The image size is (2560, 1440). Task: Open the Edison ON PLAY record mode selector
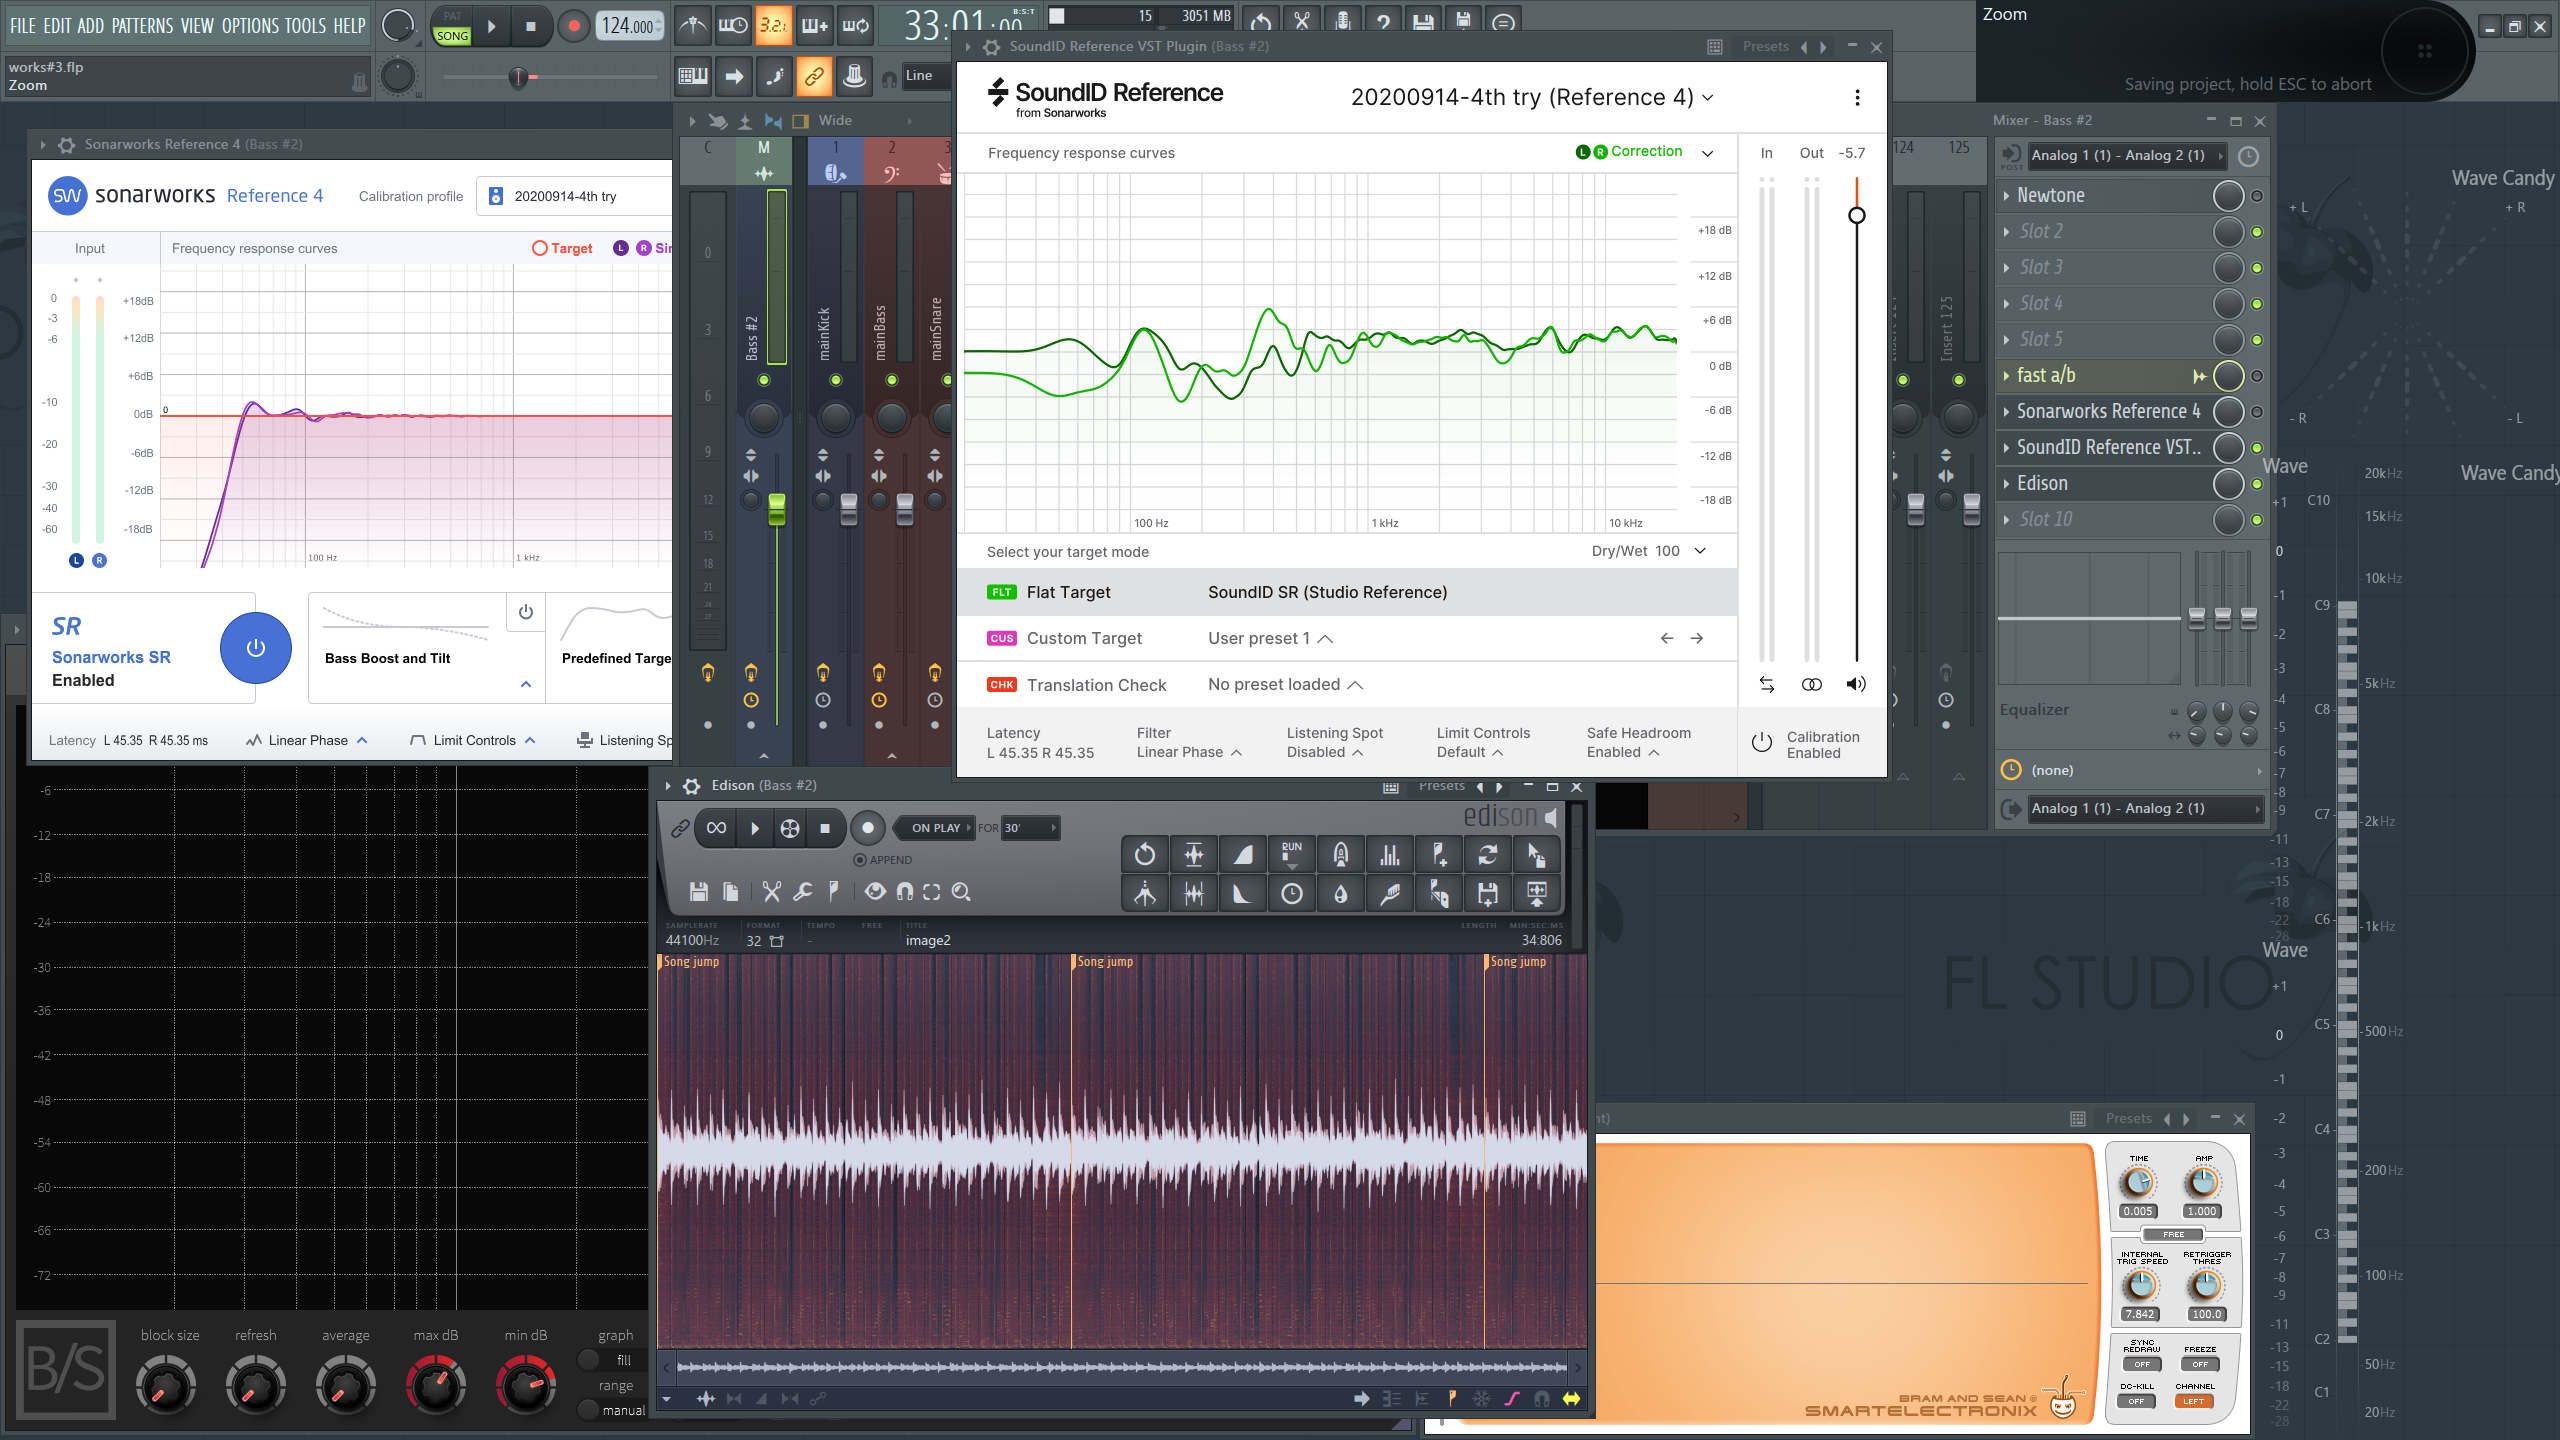[x=935, y=828]
